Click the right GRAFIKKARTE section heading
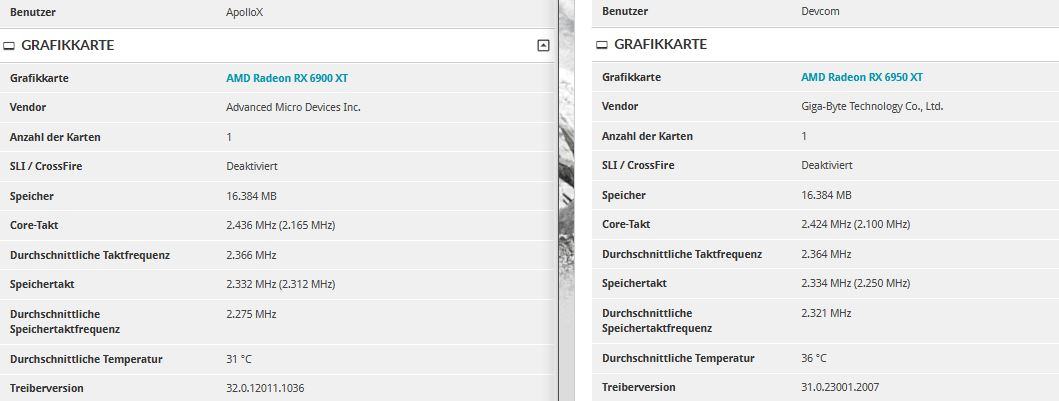Screen dimensions: 1059x401 (x=660, y=44)
